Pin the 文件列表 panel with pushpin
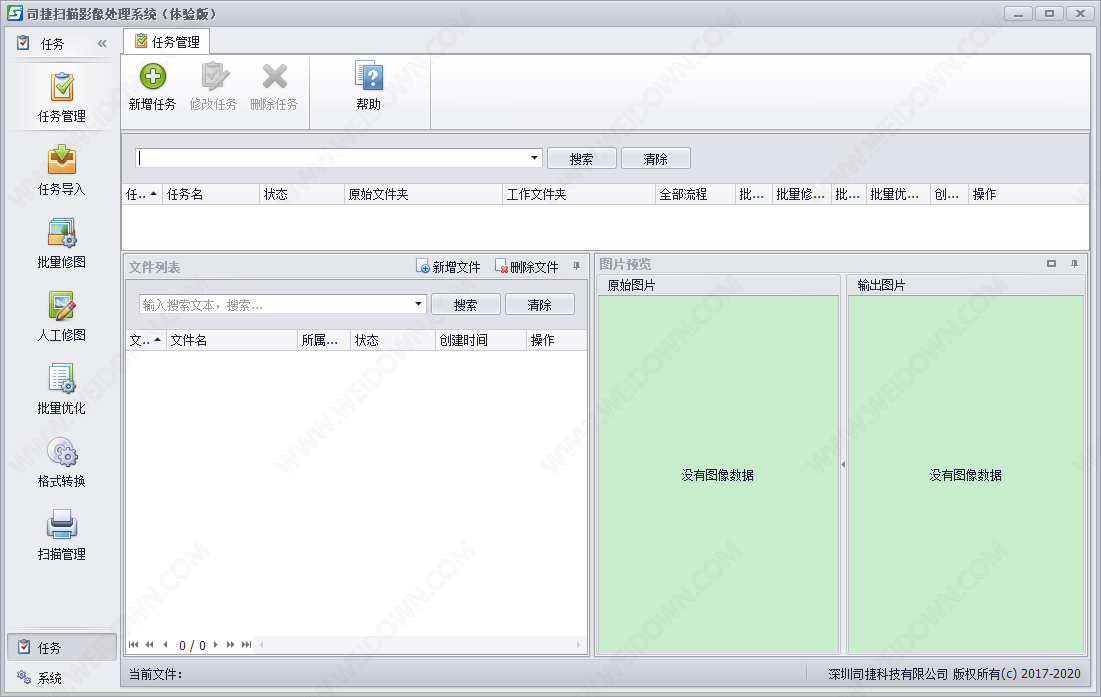The width and height of the screenshot is (1101, 697). (x=576, y=266)
